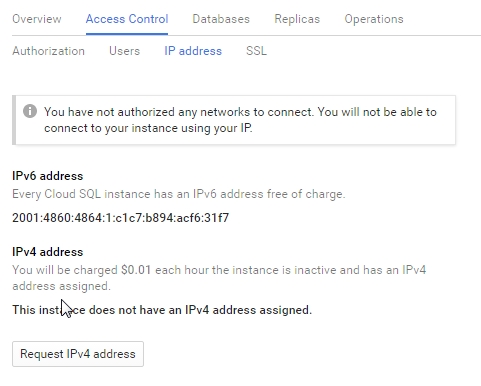Click the info icon in the warning banner
This screenshot has width=481, height=386.
[x=30, y=111]
